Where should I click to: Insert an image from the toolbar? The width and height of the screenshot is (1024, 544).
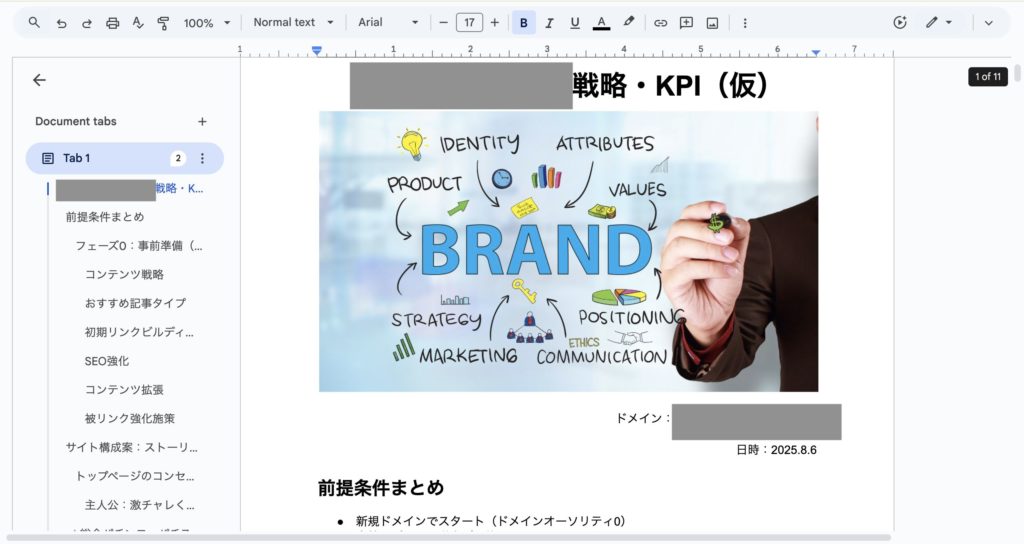pyautogui.click(x=712, y=22)
